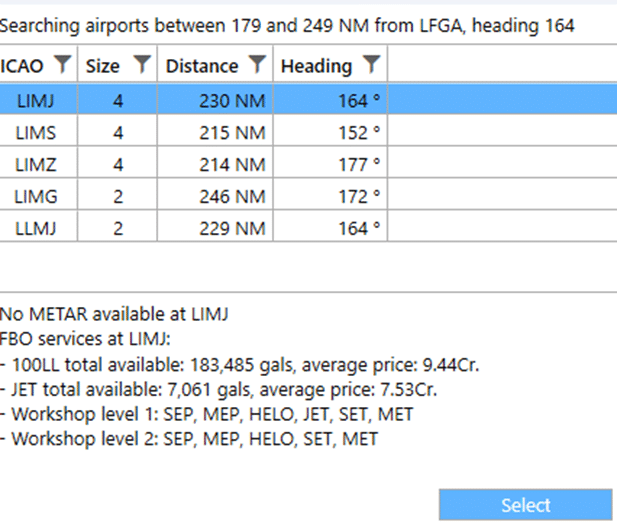Open the Size column filter icon

coord(142,64)
